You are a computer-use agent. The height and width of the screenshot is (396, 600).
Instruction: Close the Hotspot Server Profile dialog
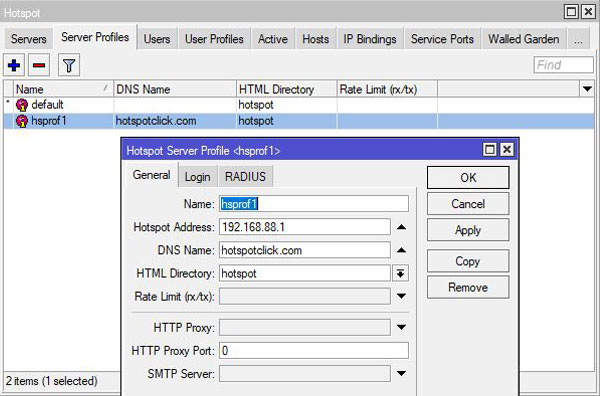(x=507, y=149)
